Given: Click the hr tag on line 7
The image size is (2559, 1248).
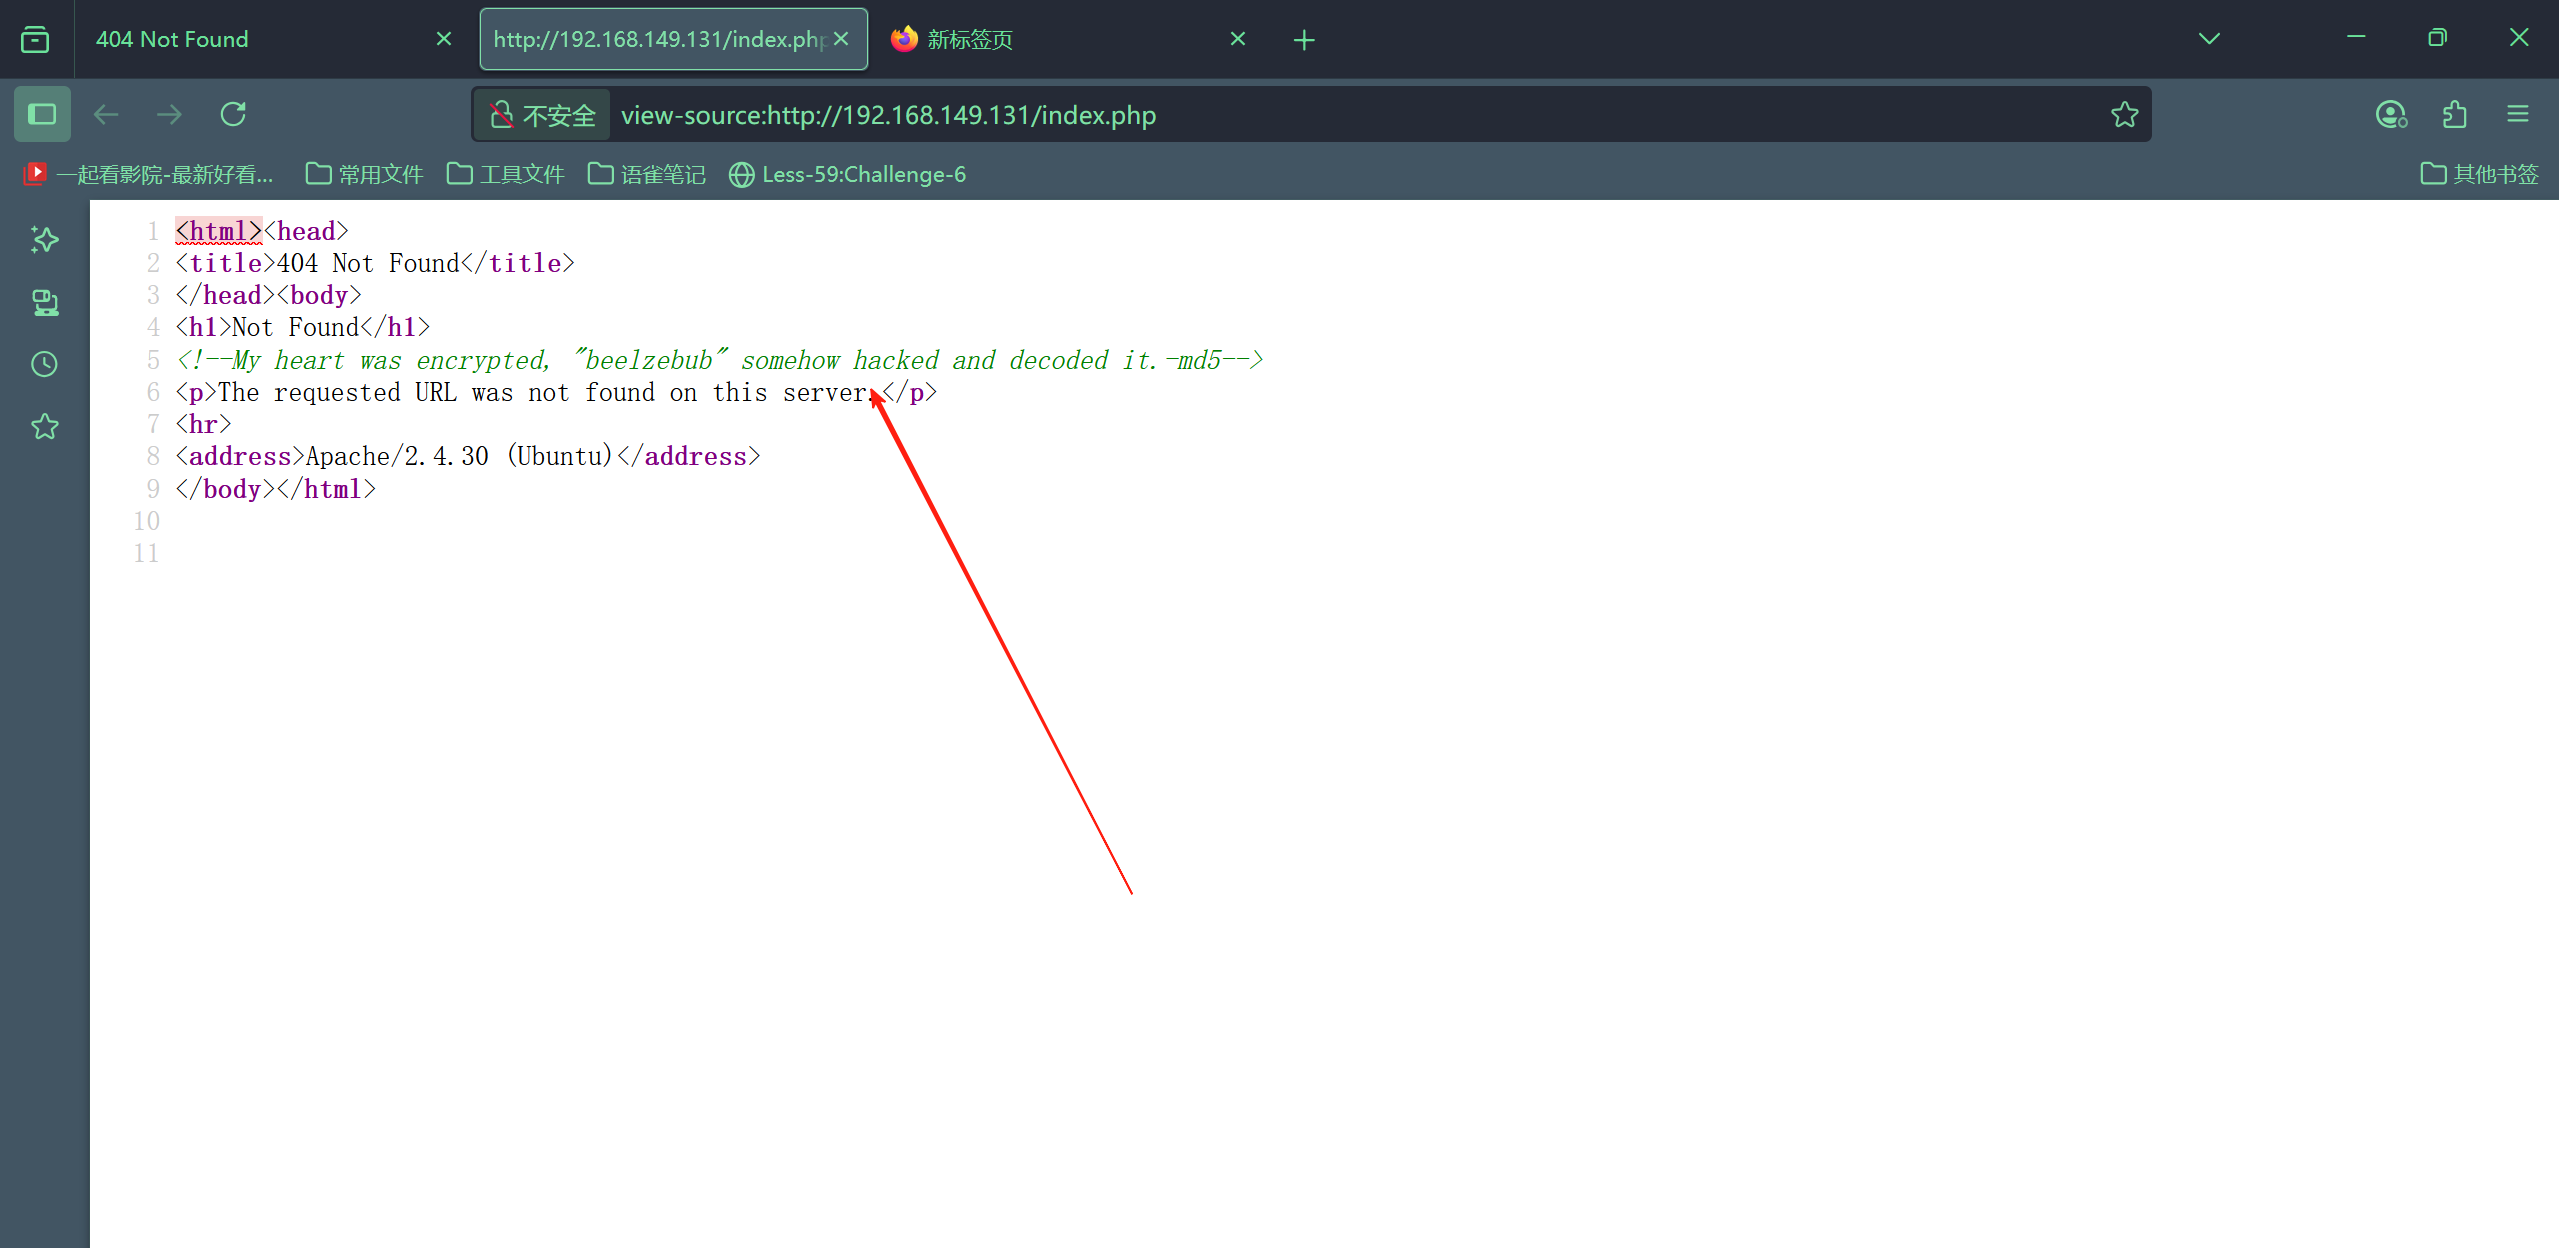Looking at the screenshot, I should tap(203, 424).
